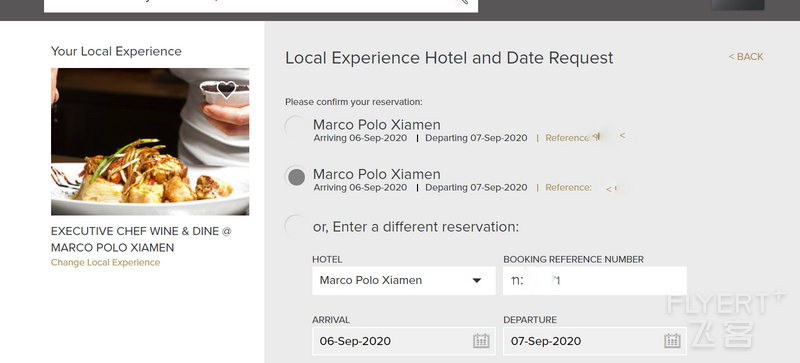Click the search text box at top
This screenshot has height=363, width=800.
(x=261, y=5)
